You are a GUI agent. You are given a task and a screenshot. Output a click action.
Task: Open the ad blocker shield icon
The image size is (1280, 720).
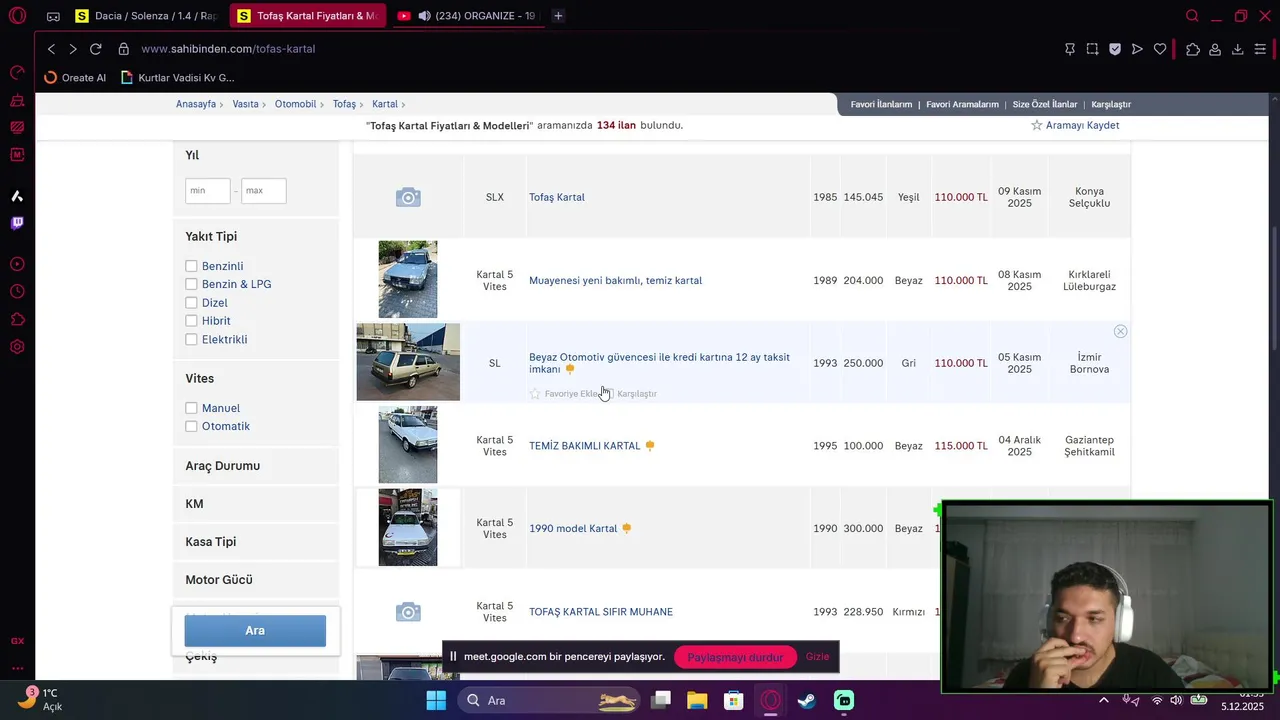1115,49
